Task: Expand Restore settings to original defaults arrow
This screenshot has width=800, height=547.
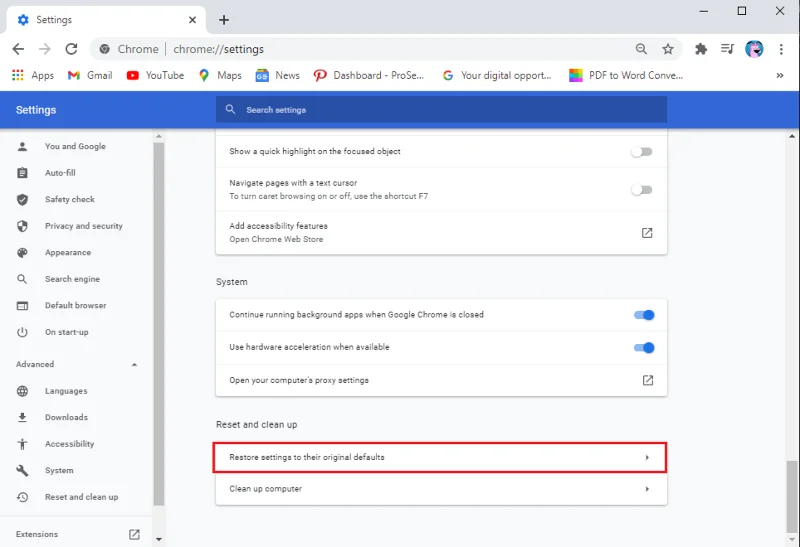Action: point(647,457)
